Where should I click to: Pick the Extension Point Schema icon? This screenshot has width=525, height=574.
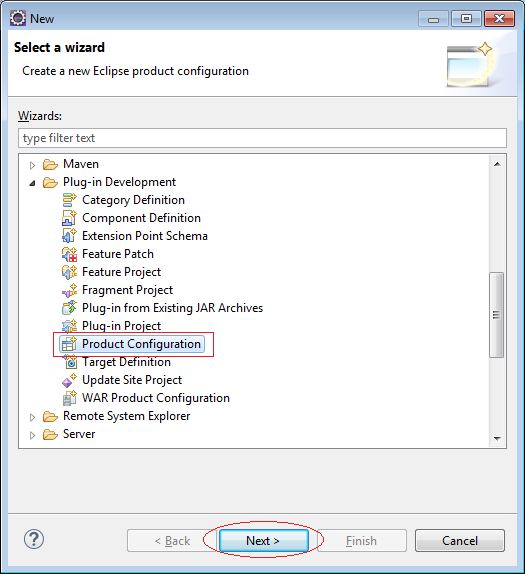point(69,236)
